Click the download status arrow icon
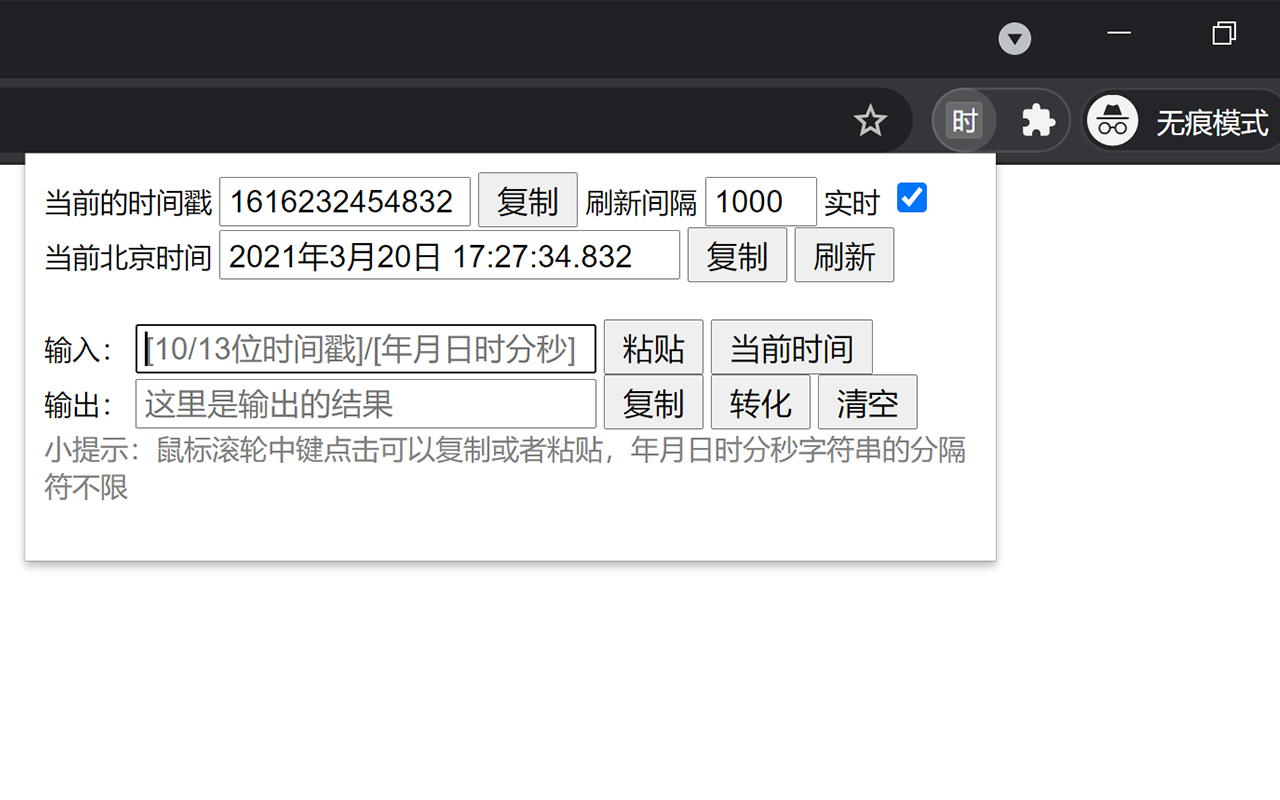 coord(1015,39)
